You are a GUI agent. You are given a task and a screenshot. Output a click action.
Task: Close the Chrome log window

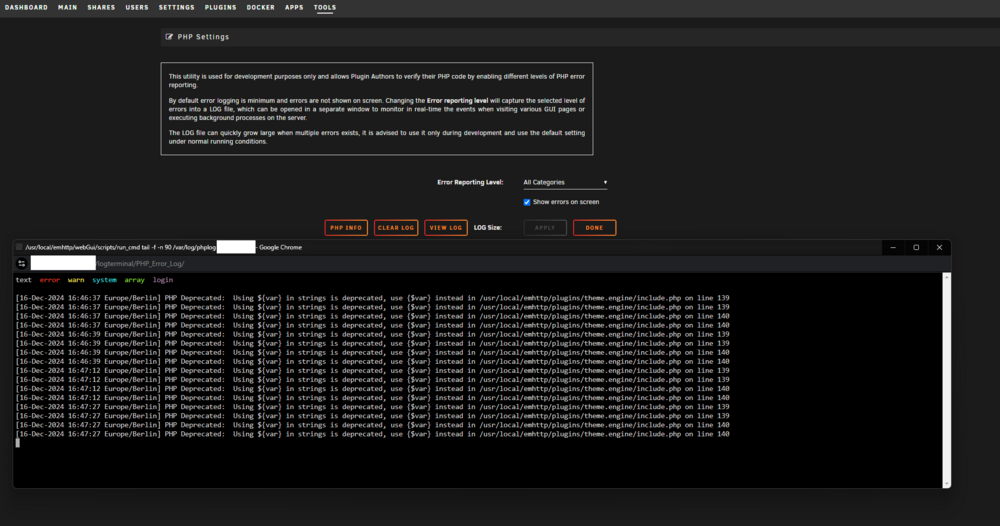(939, 247)
